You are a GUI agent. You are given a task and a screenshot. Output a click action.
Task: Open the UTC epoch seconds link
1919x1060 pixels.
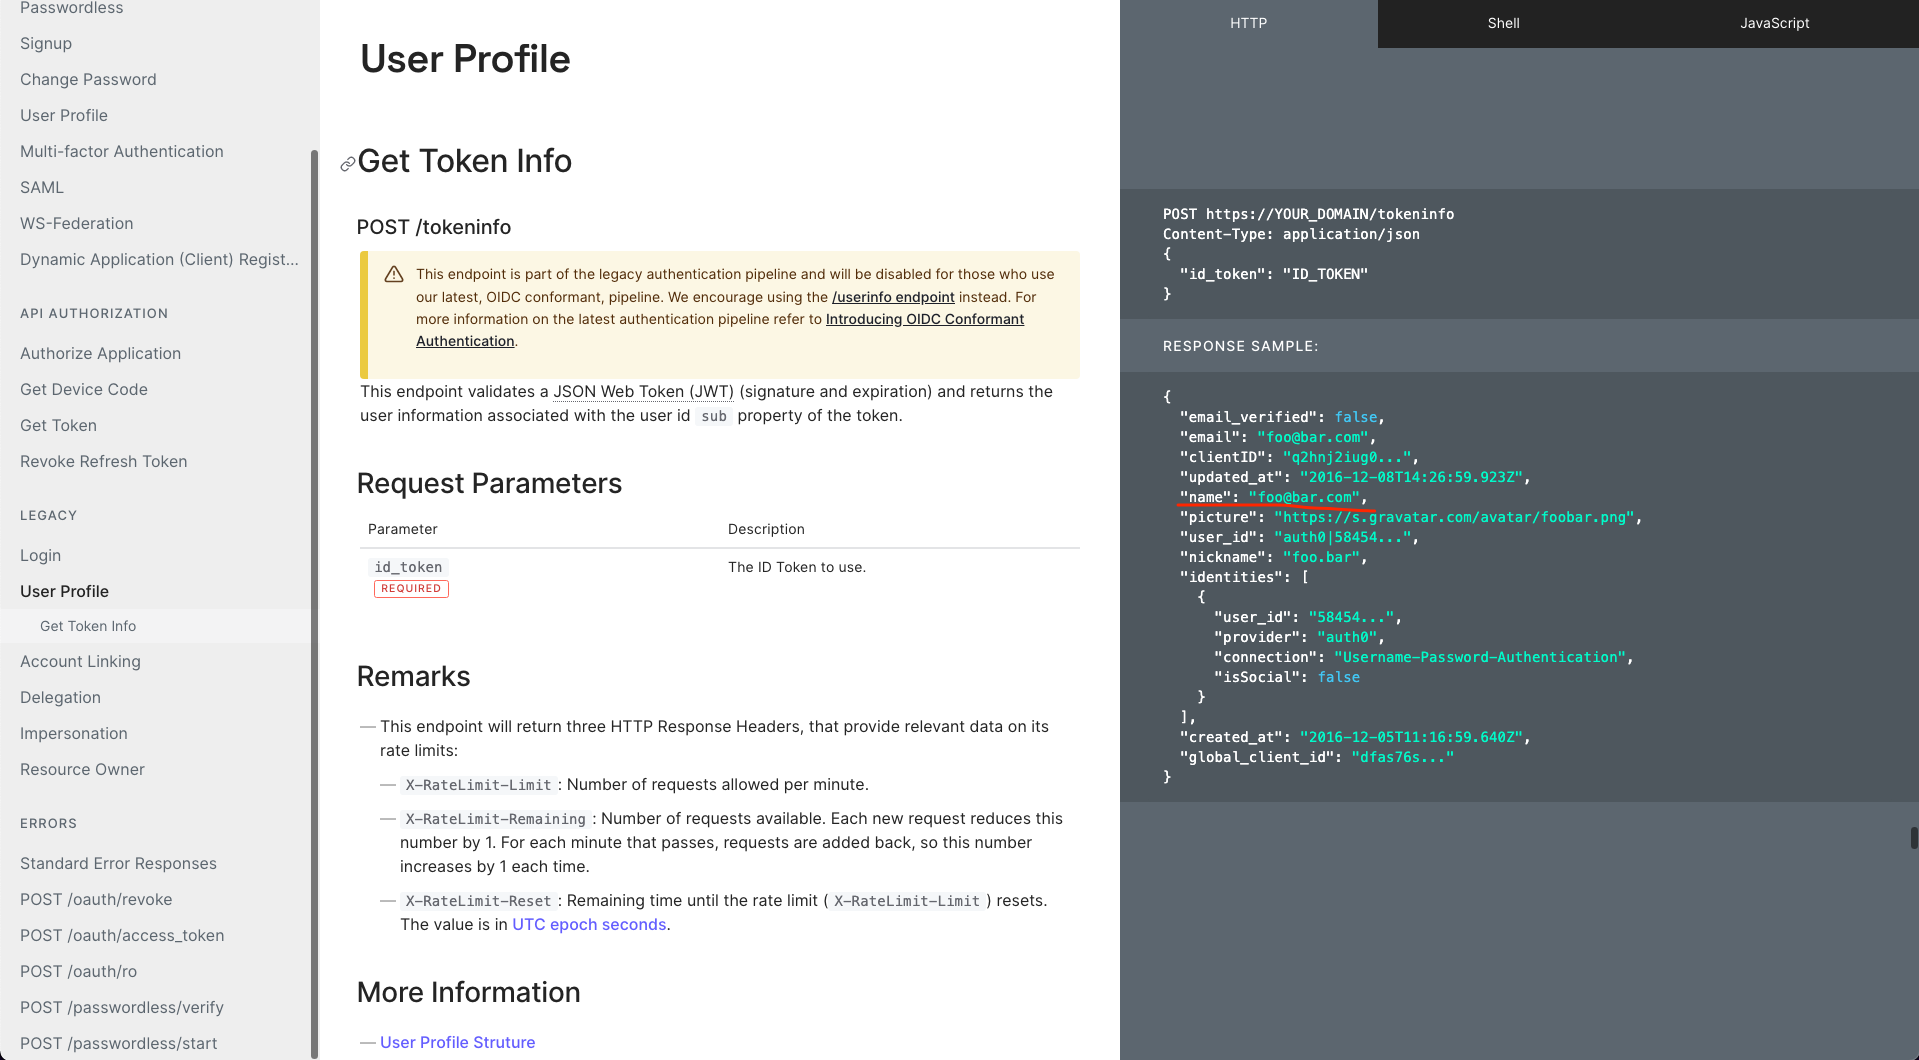click(x=589, y=924)
